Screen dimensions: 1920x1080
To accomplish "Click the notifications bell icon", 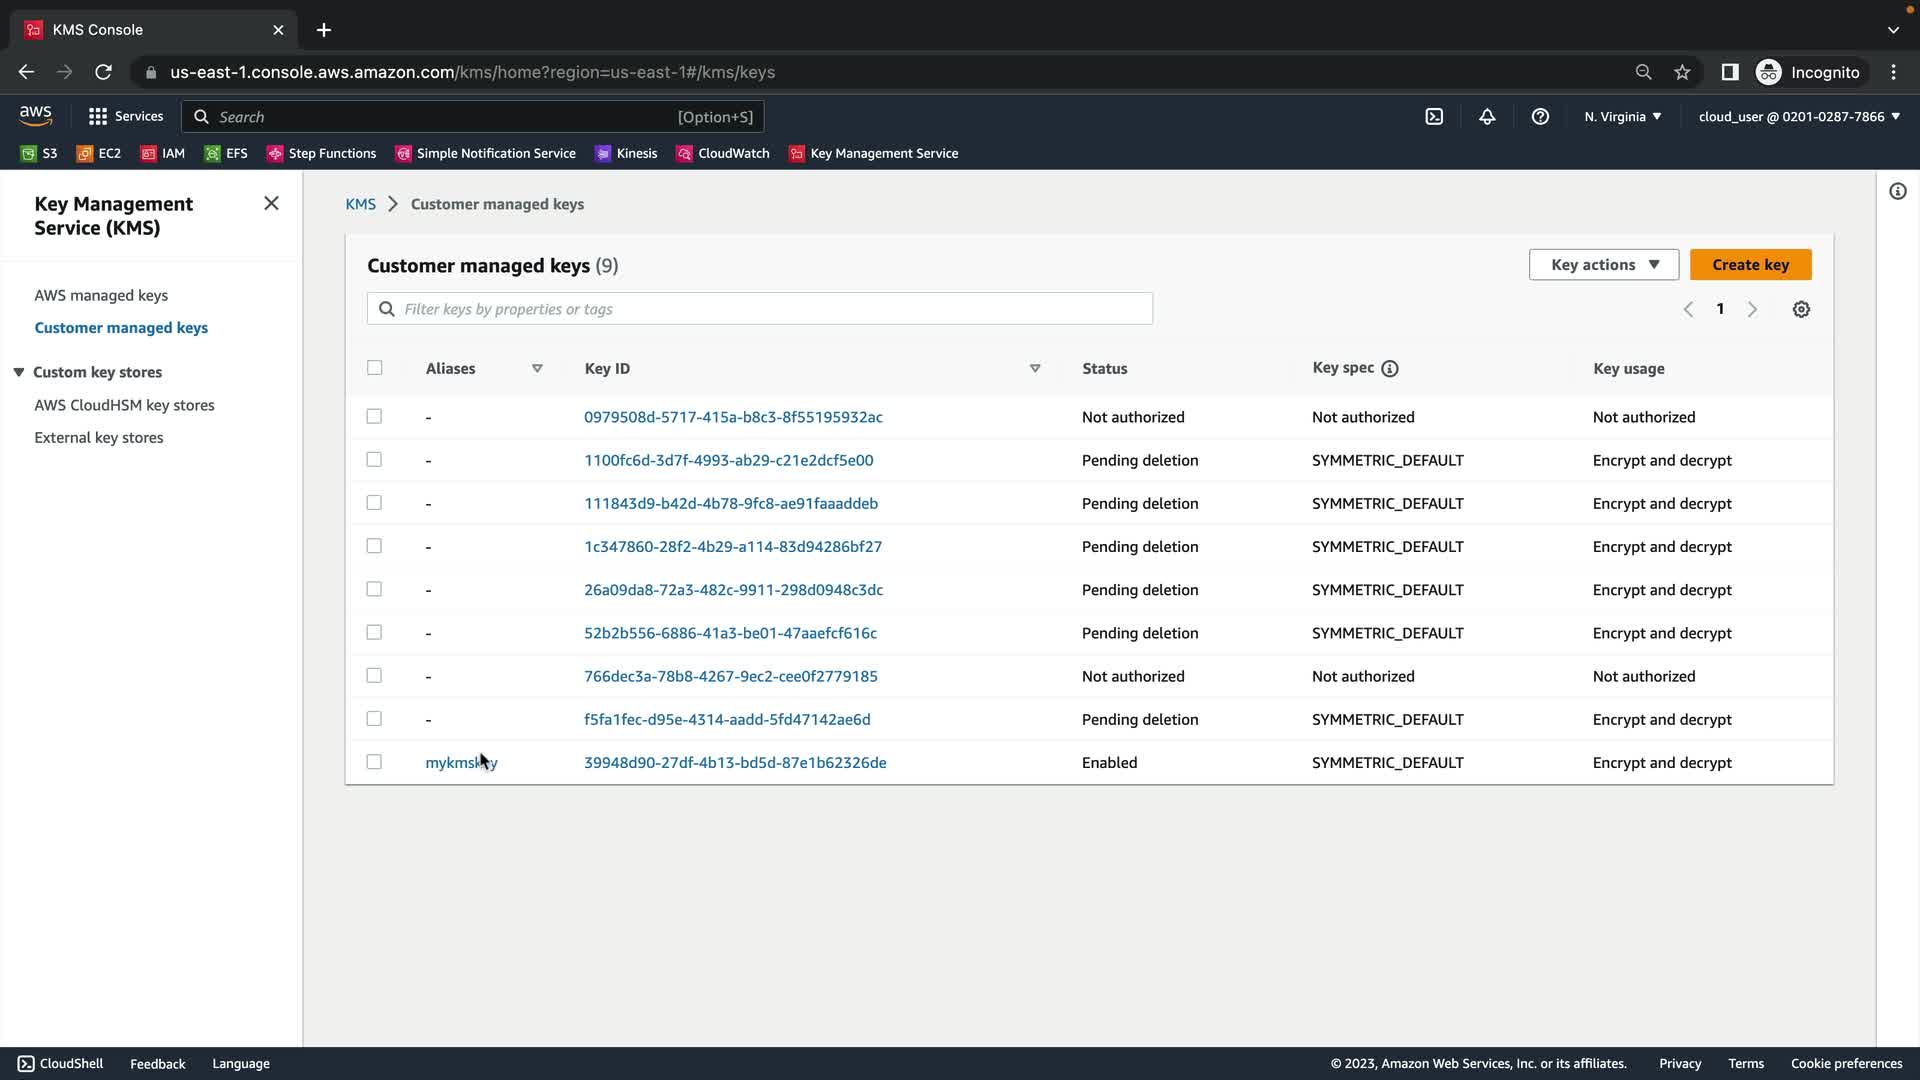I will click(x=1487, y=117).
